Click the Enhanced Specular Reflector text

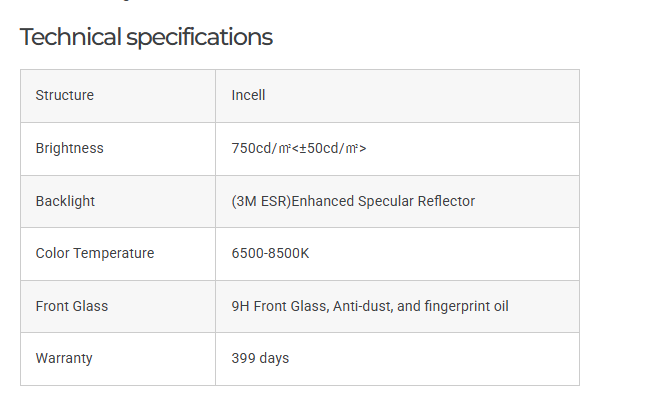(383, 201)
